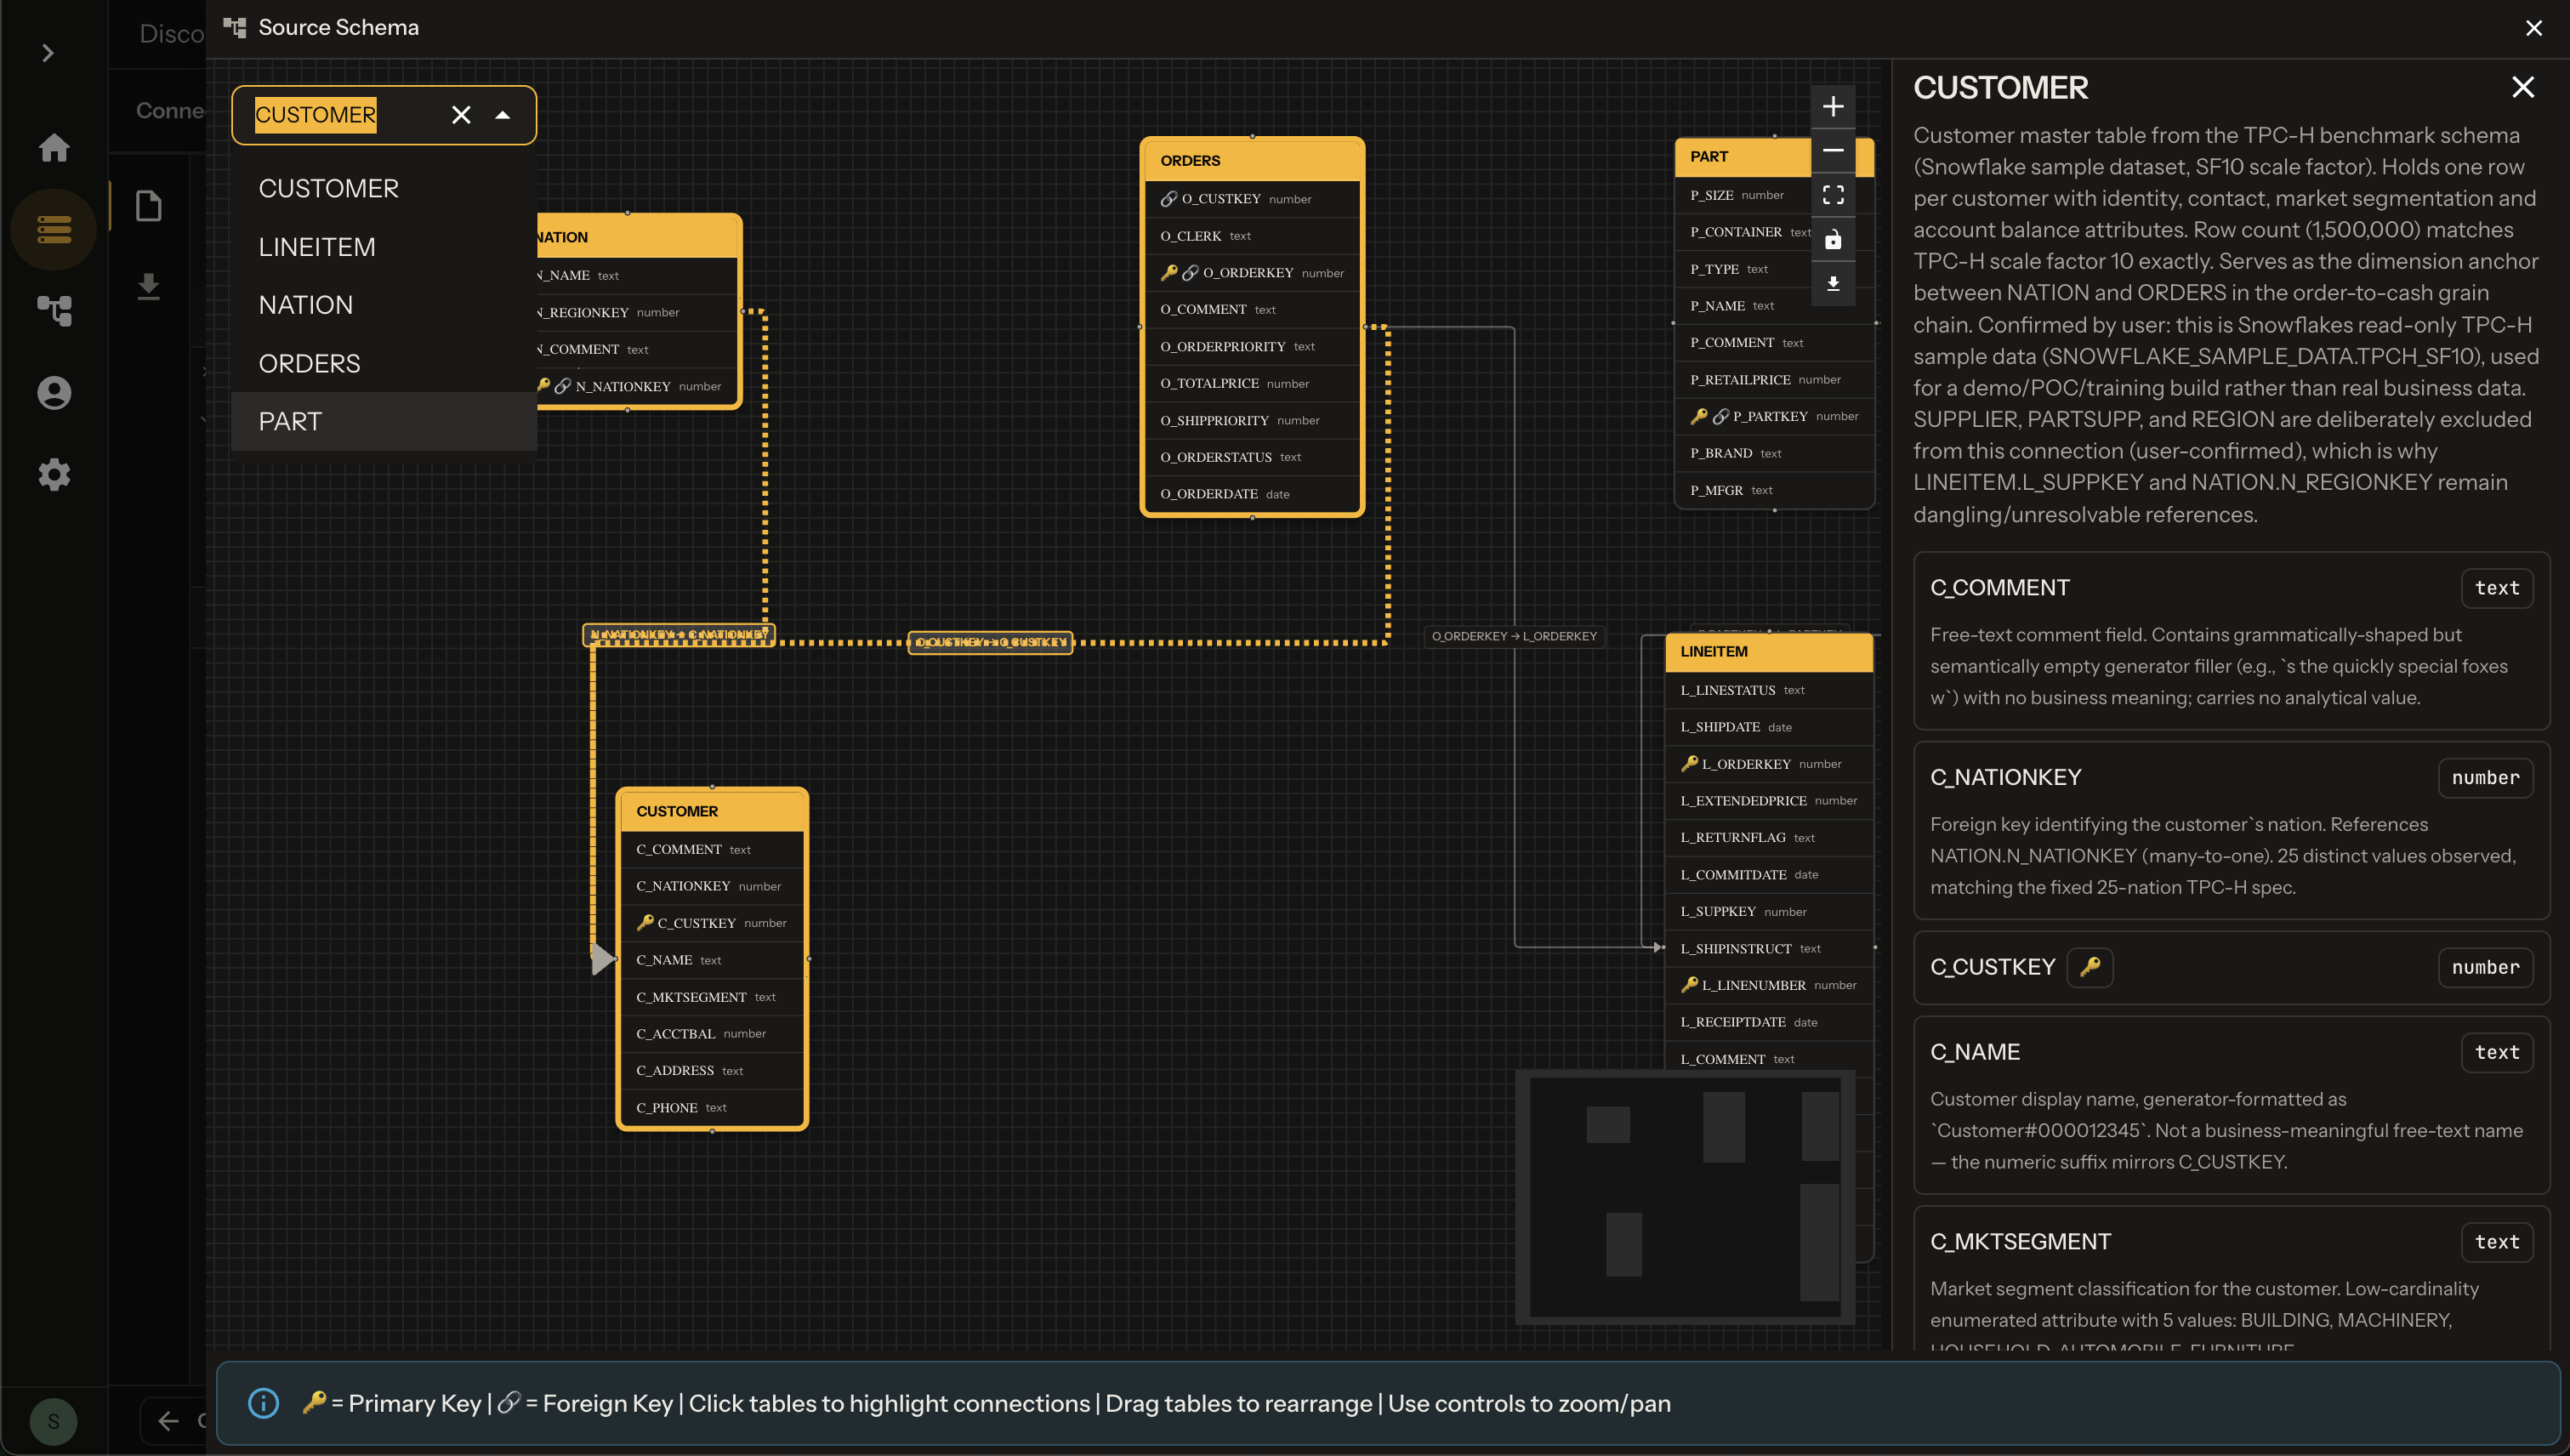Open the user account icon in sidebar
The height and width of the screenshot is (1456, 2570).
54,393
